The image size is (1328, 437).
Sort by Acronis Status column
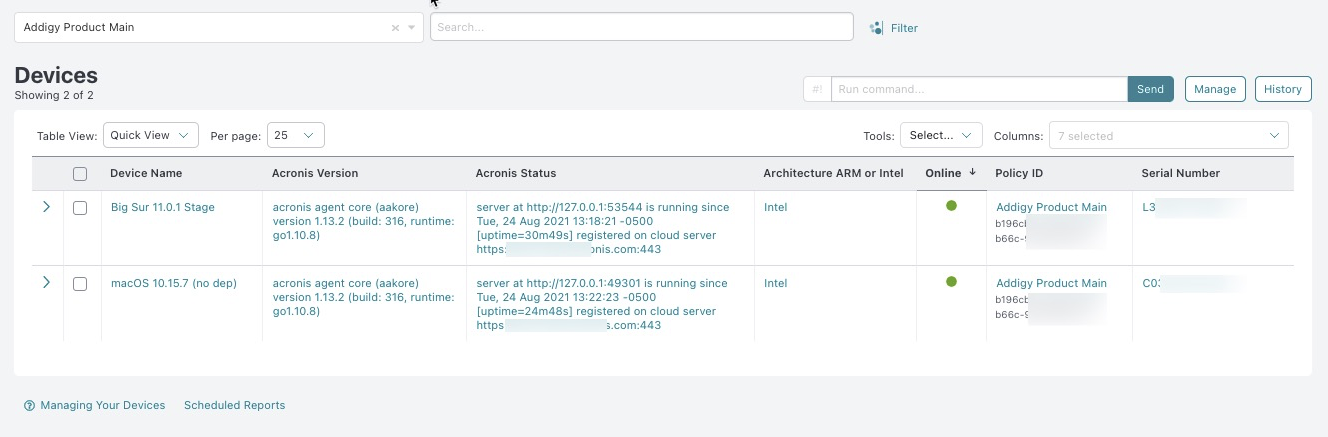pos(516,173)
